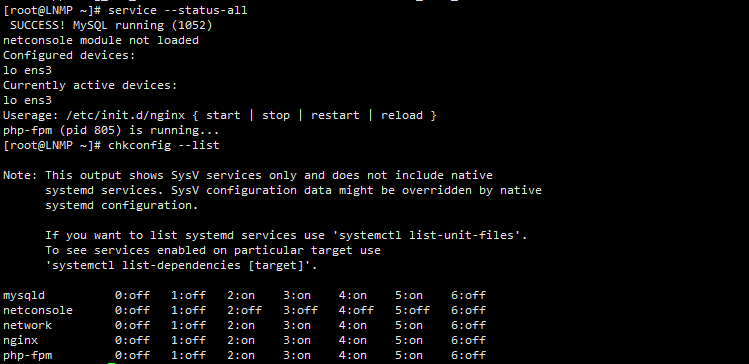Screen dimensions: 749x364
Task: Click the php-fpm service name in list
Action: (27, 355)
